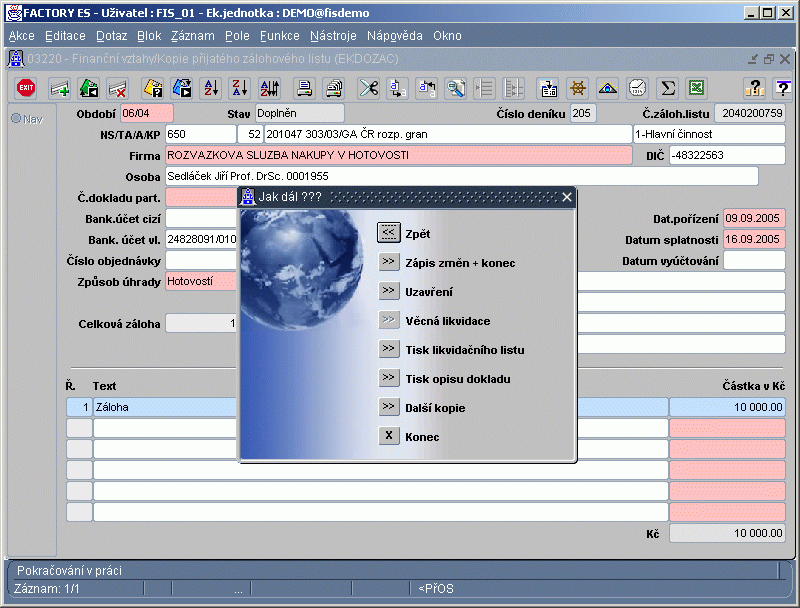Click the Zpět back button
The image size is (800, 608).
(x=389, y=233)
